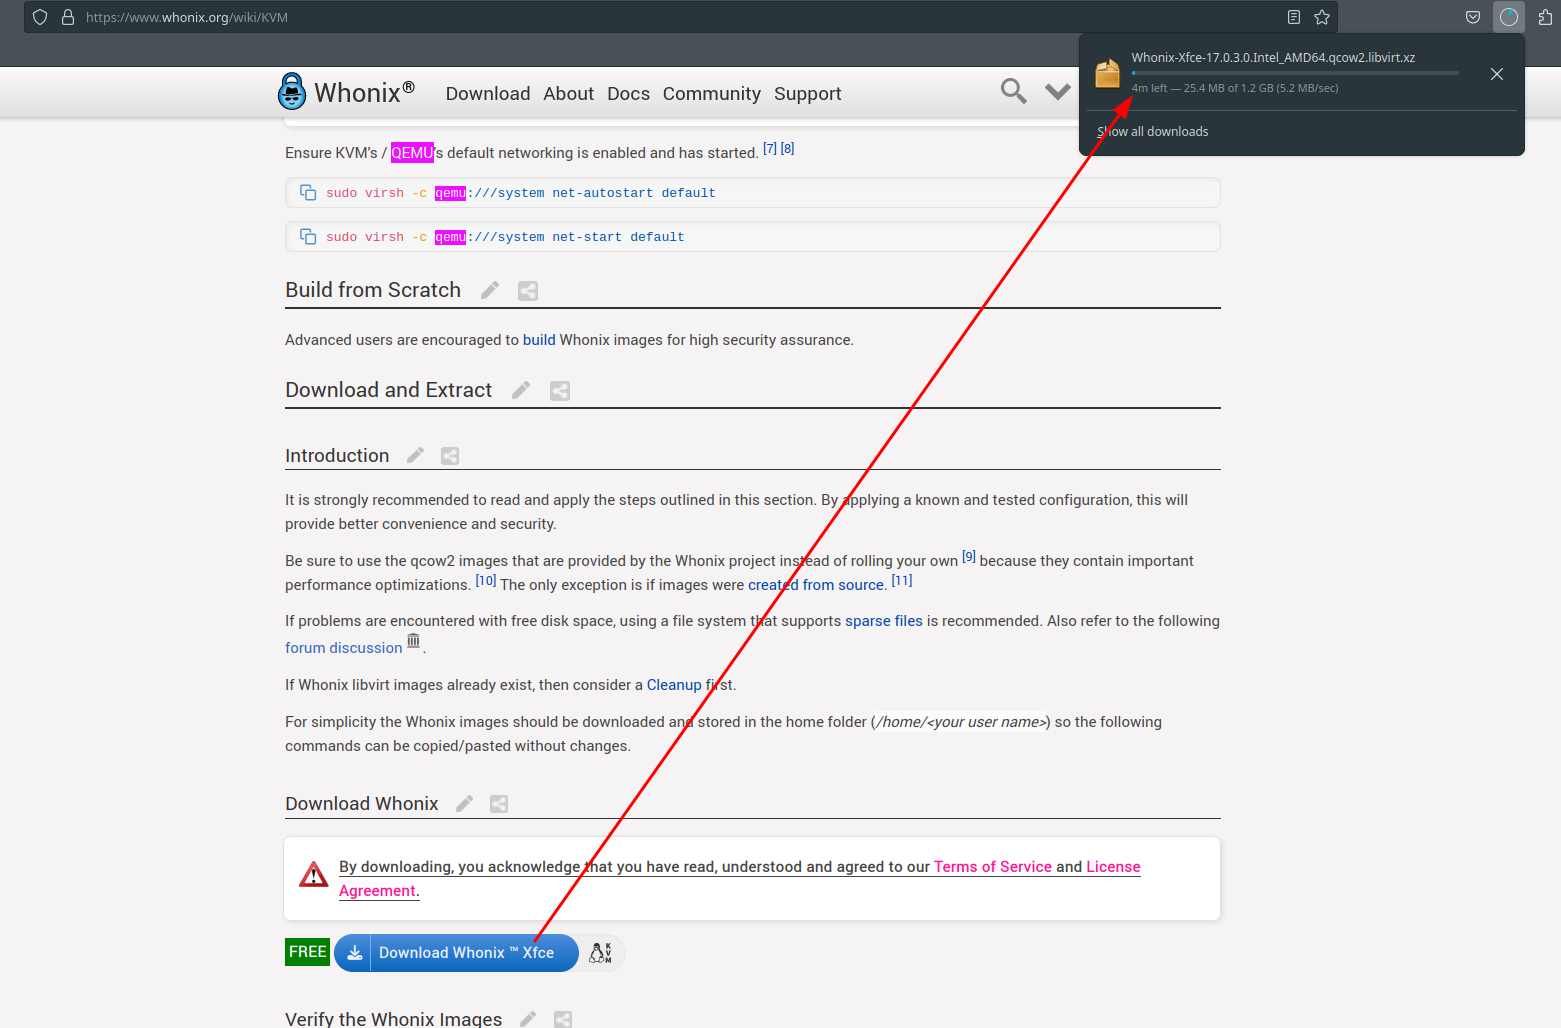Click the Build from Scratch heading
The height and width of the screenshot is (1028, 1561).
[373, 290]
